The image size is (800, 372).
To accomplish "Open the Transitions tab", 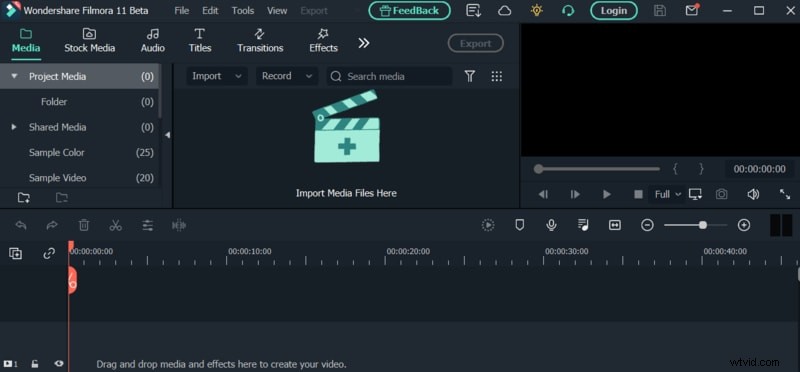I will click(260, 41).
